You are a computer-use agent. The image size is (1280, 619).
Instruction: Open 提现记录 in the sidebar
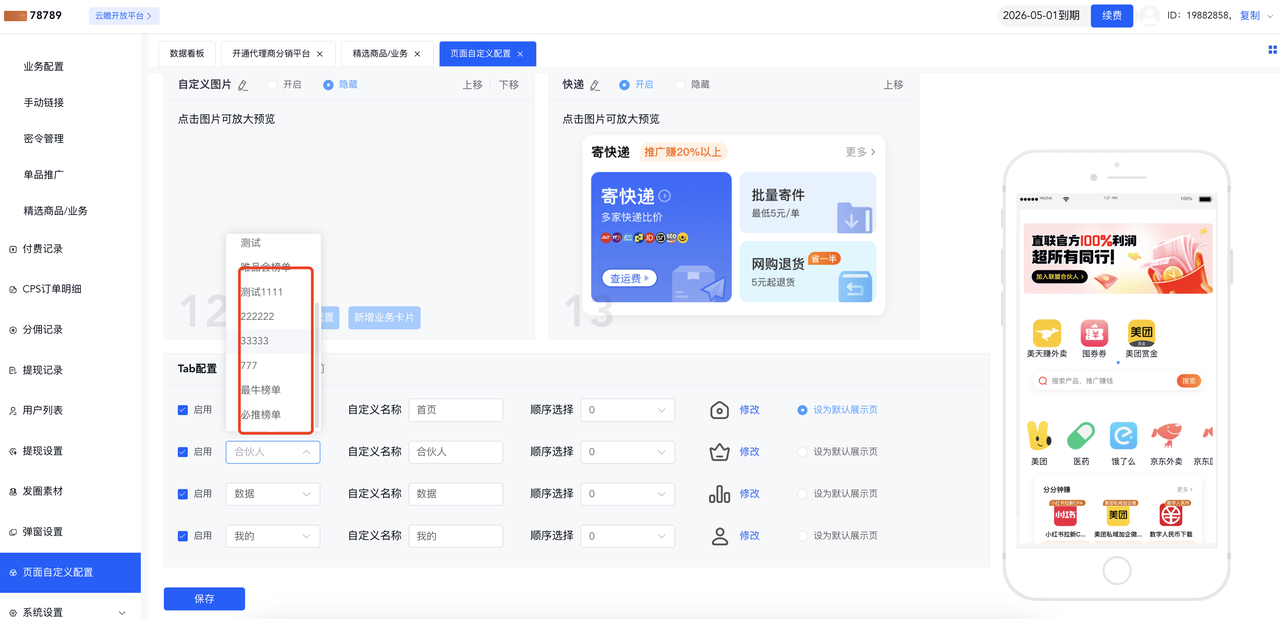43,370
